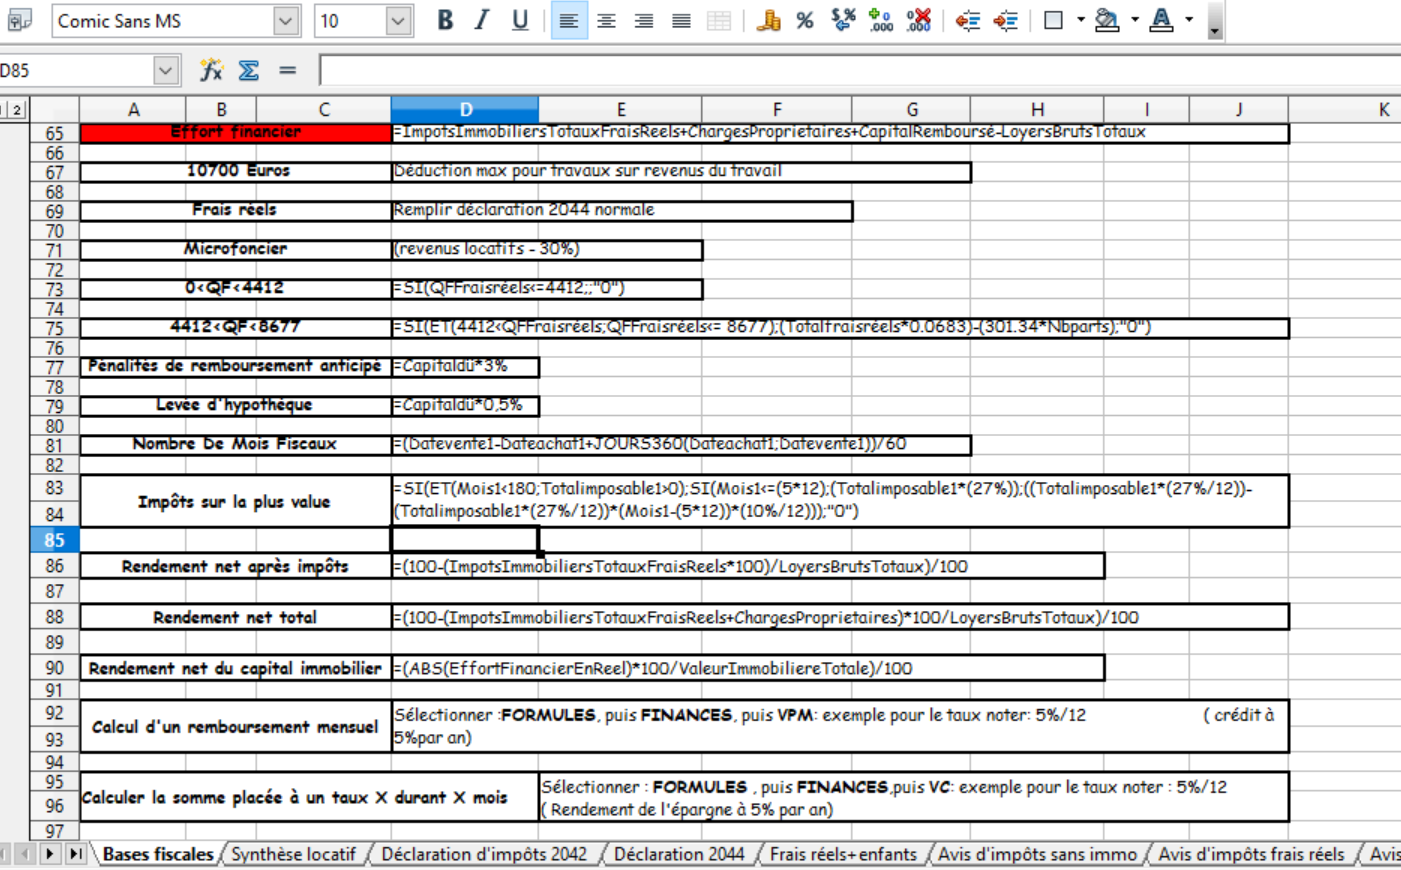Select the Levée d'hypothèque label cell

coord(235,406)
